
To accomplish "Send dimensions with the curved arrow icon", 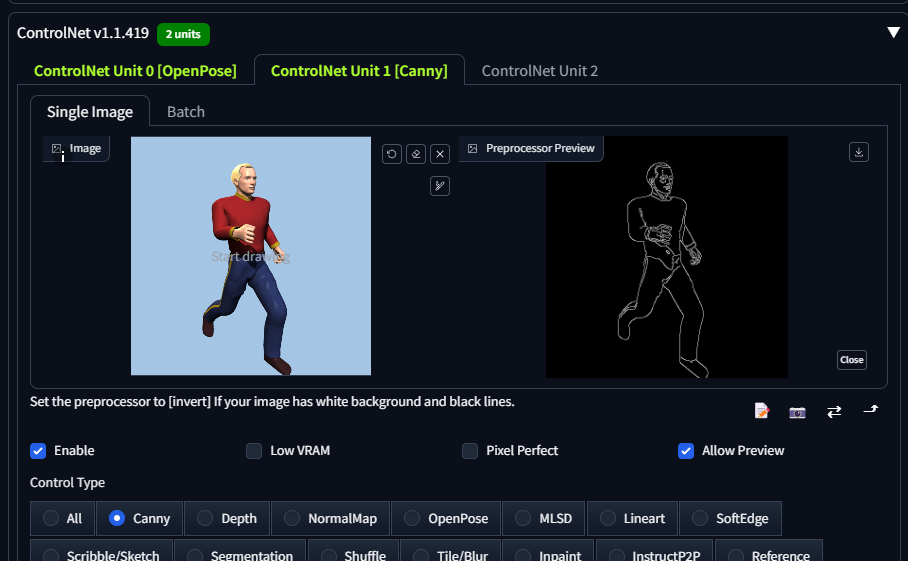I will pos(871,410).
